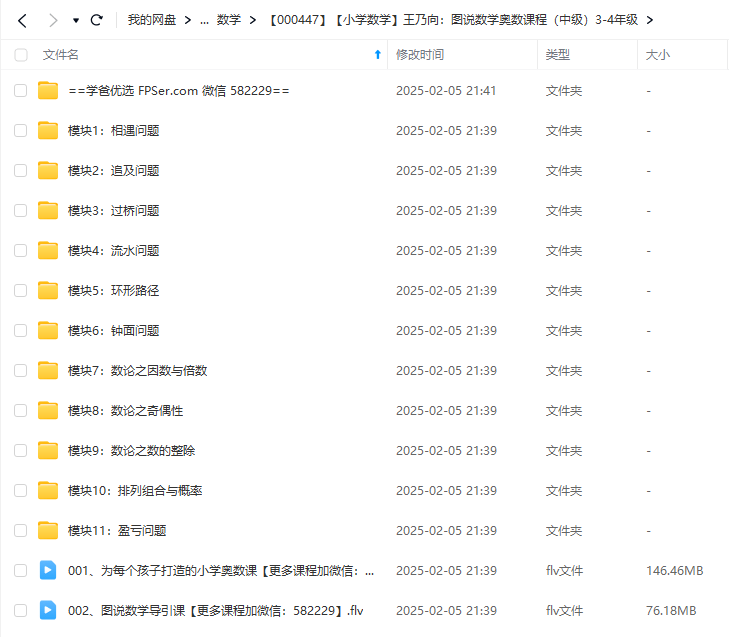The image size is (729, 637).
Task: Select the name 模块5:环形路径
Action: click(113, 290)
